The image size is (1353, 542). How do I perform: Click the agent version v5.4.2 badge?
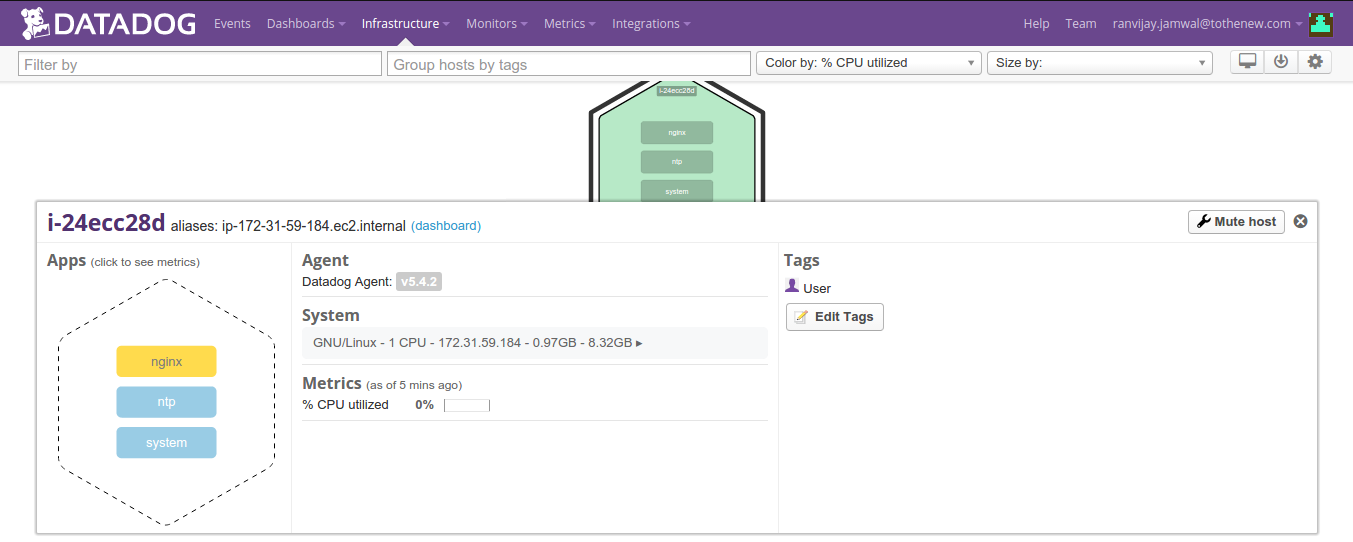tap(419, 282)
